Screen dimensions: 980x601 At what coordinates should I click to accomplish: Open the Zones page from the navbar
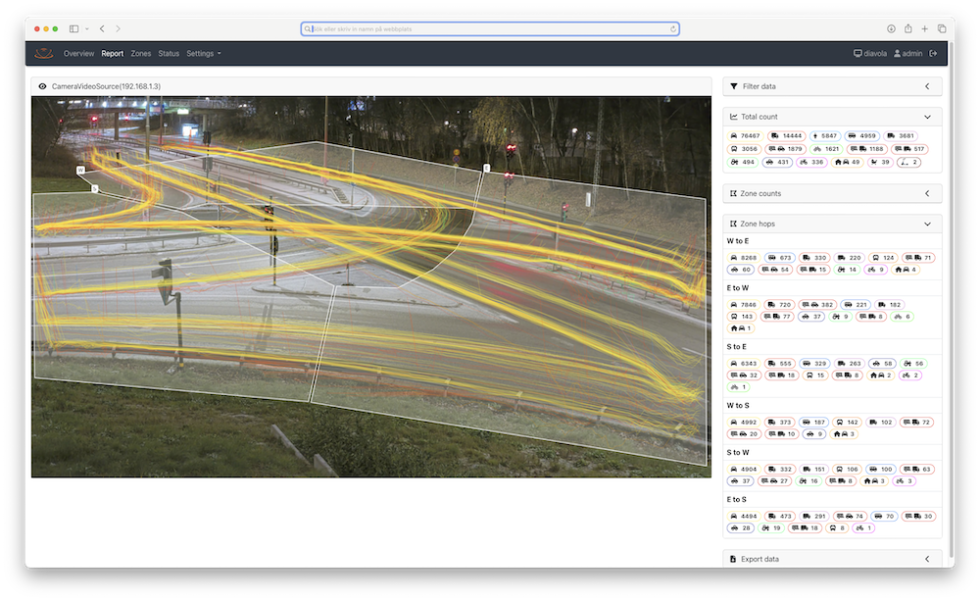[140, 53]
